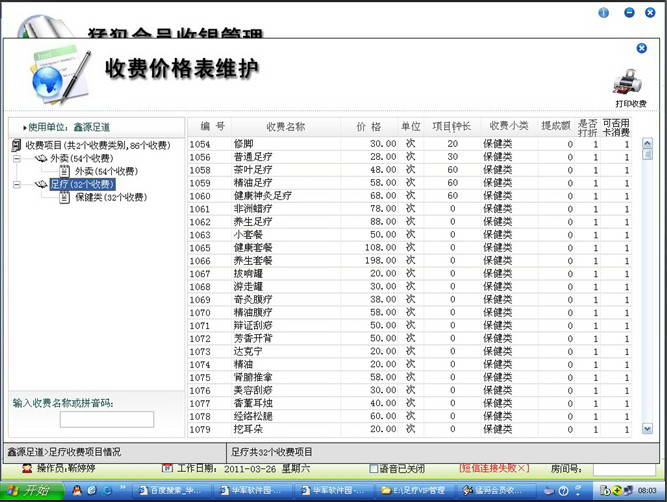Select the 芳香开背 row

410,338
